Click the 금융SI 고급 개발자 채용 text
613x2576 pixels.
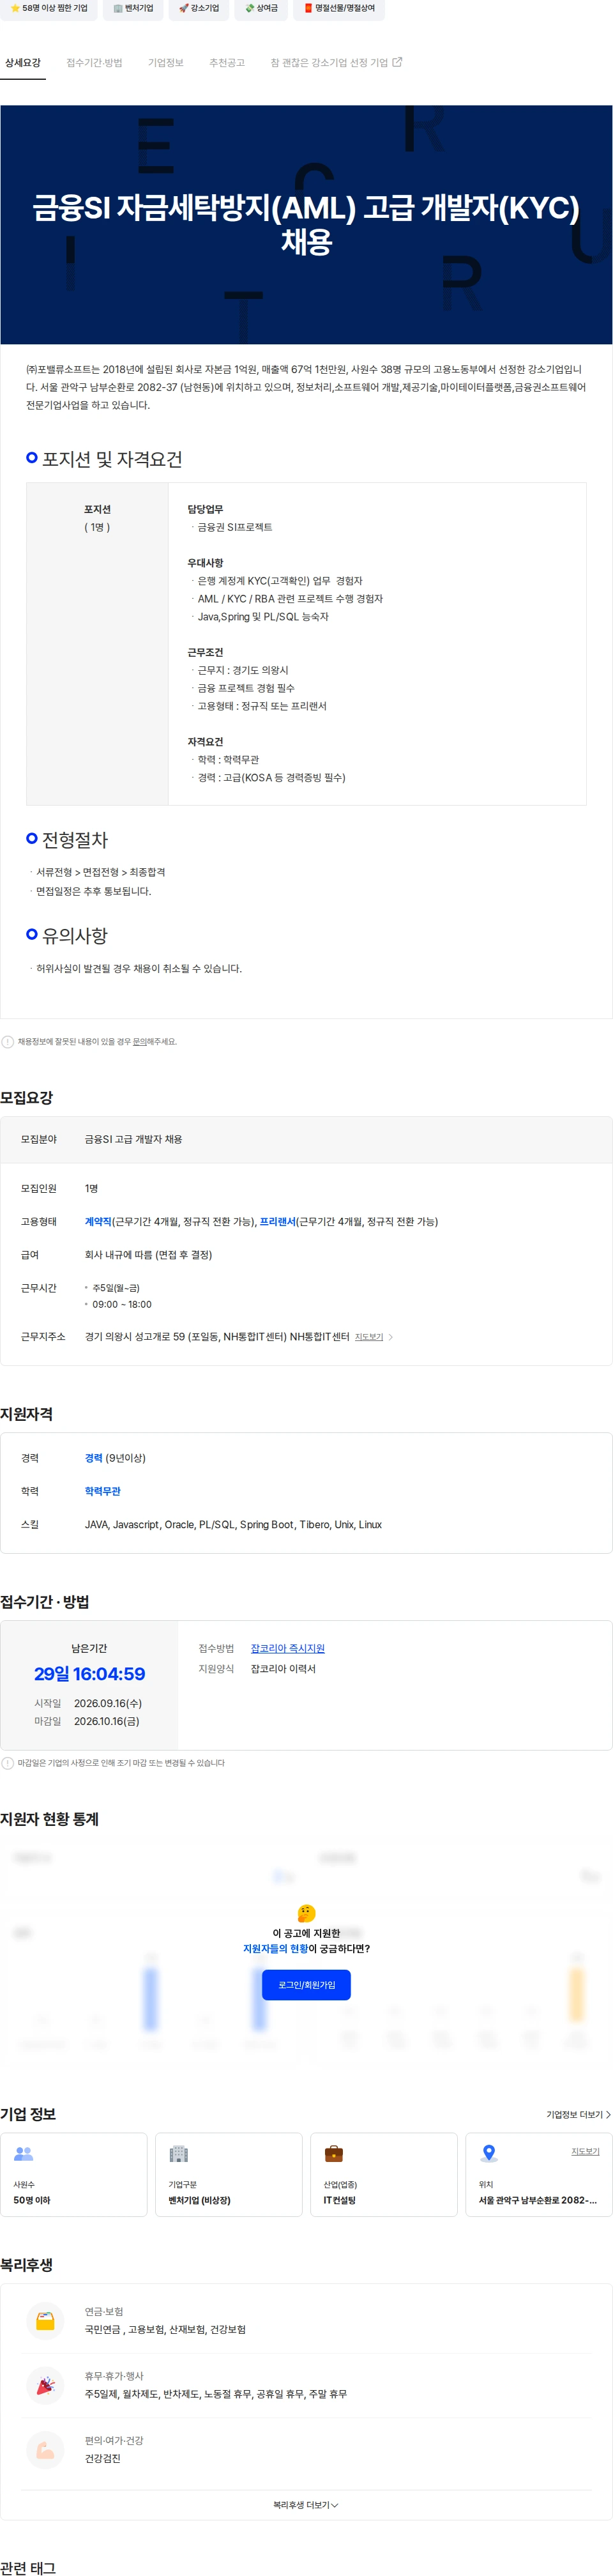[133, 1139]
